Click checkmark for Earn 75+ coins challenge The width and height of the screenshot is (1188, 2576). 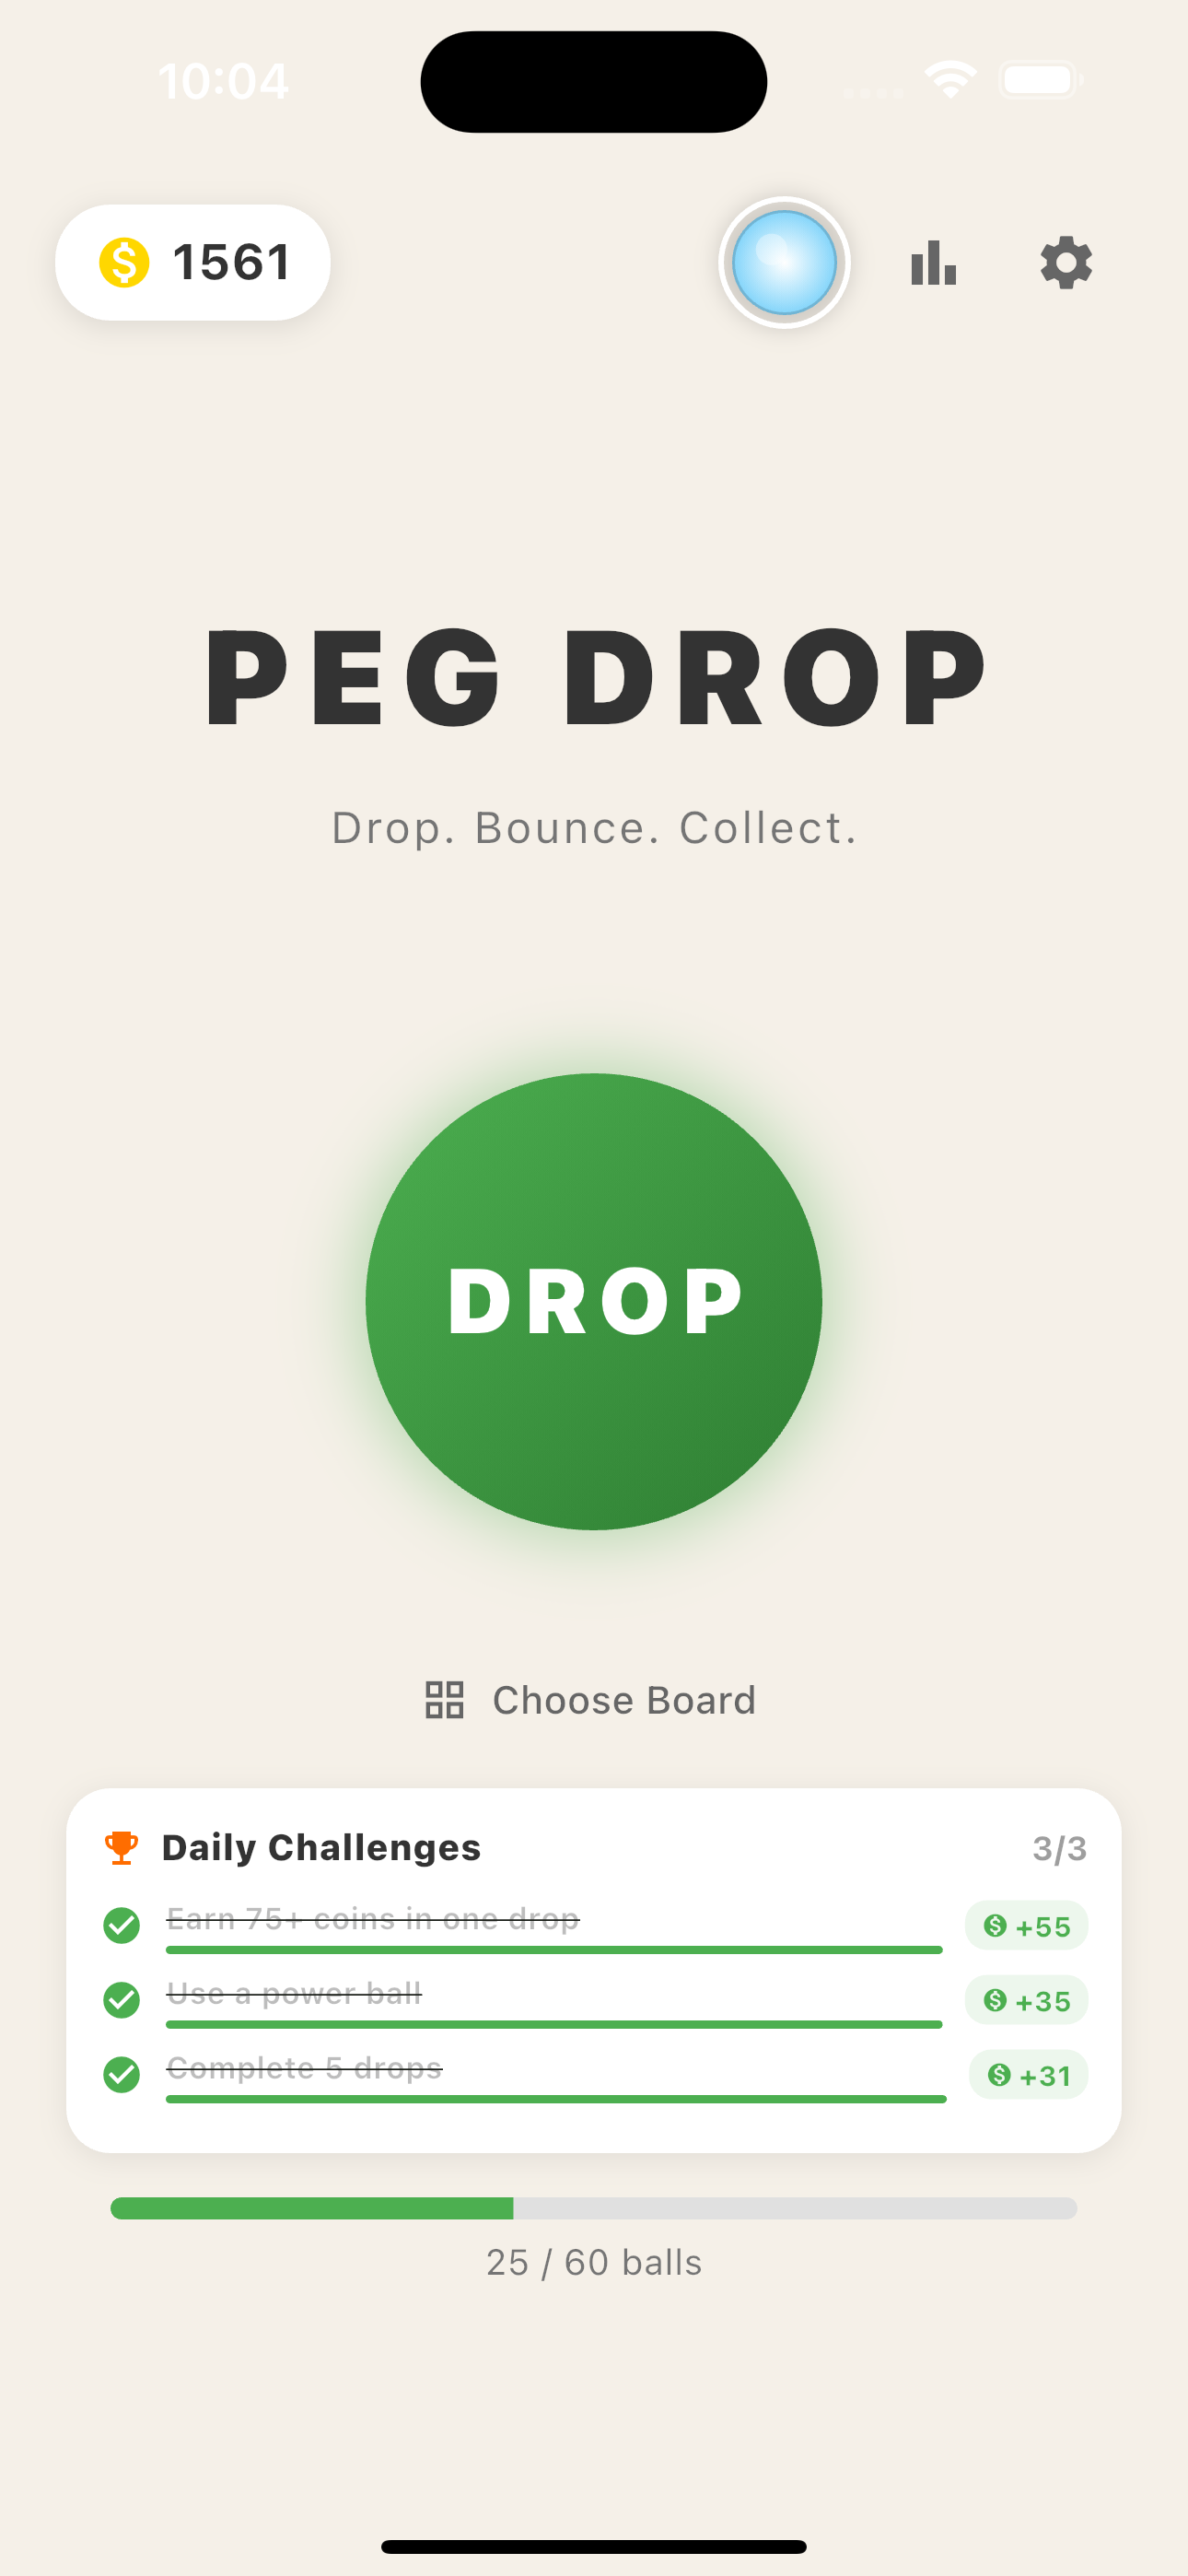pos(122,1925)
